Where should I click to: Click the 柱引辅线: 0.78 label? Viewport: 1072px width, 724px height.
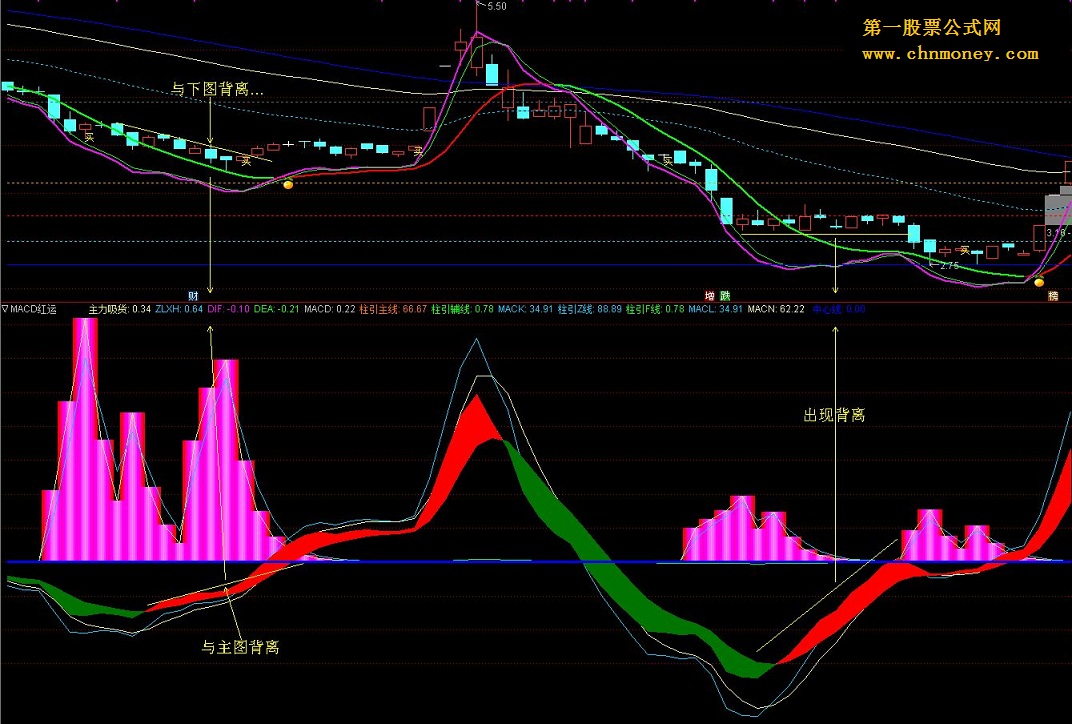tap(462, 309)
